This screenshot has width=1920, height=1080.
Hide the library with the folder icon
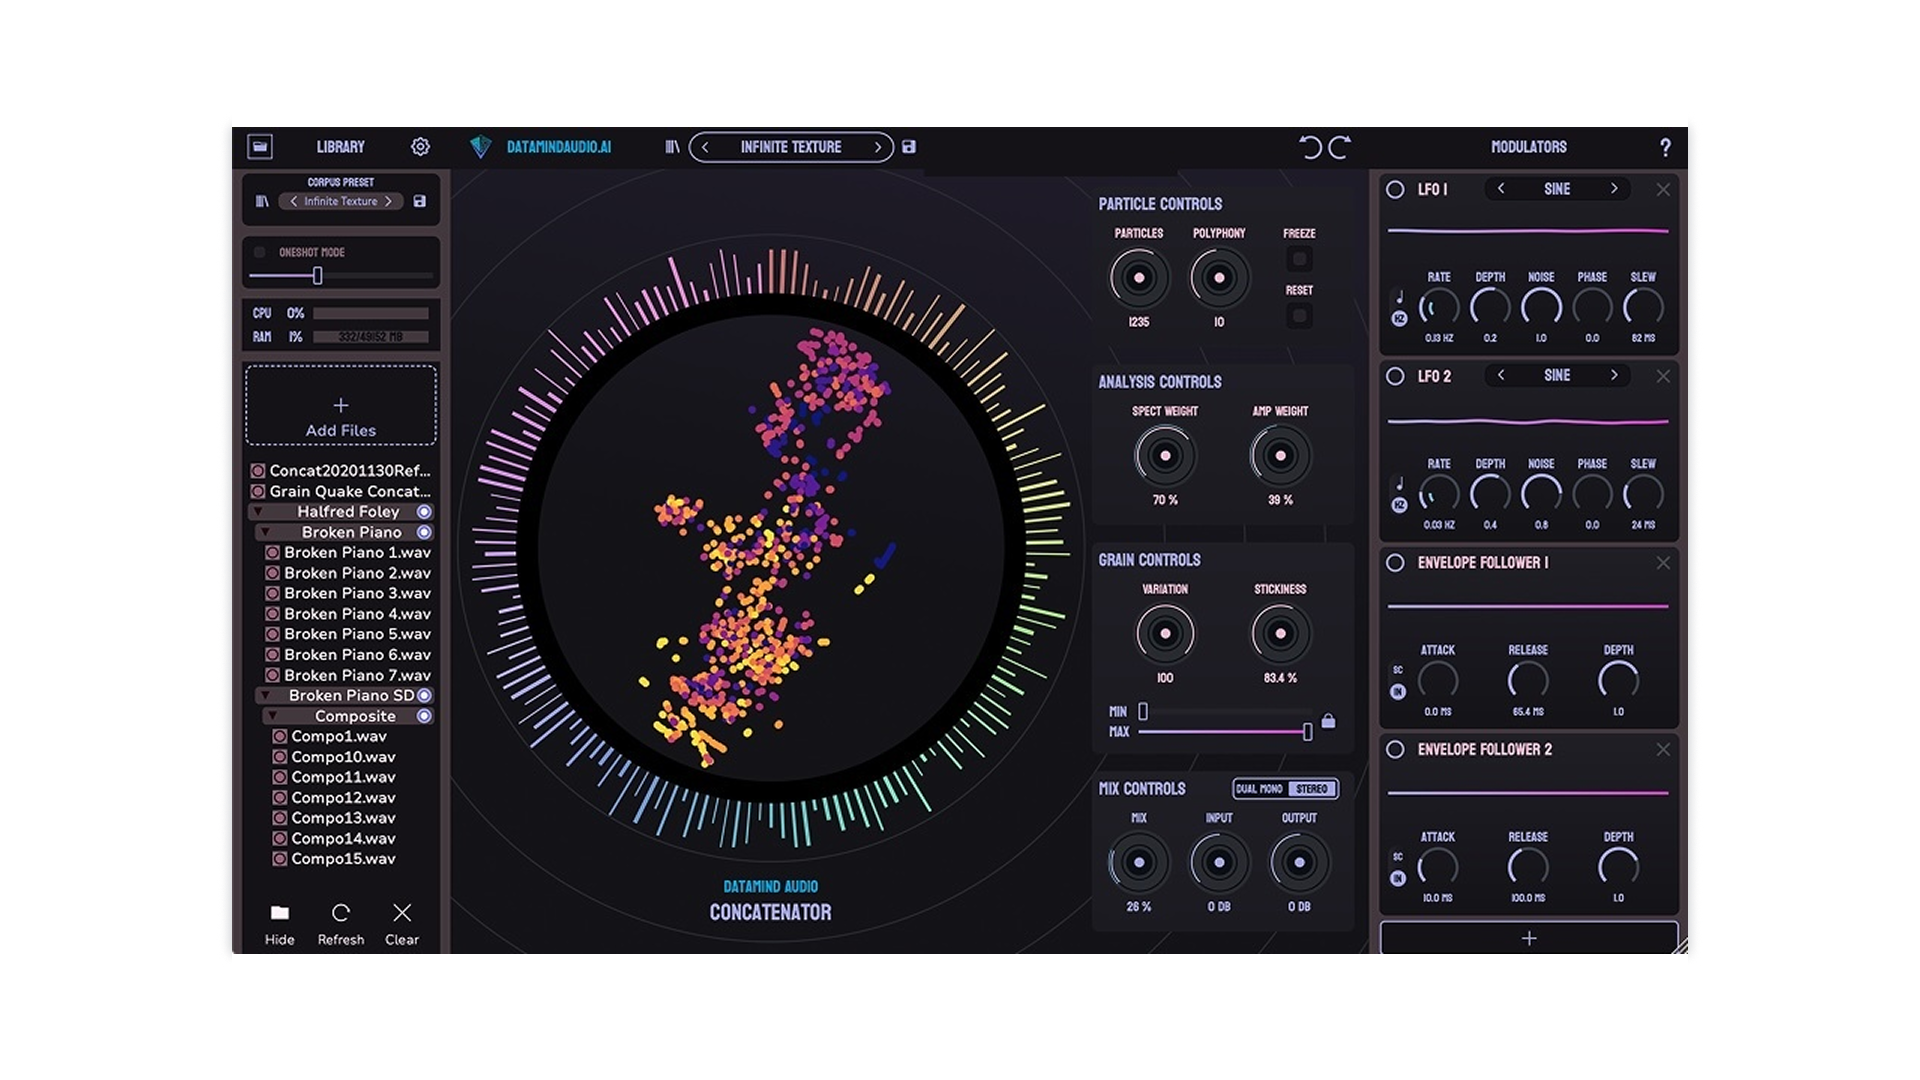280,913
